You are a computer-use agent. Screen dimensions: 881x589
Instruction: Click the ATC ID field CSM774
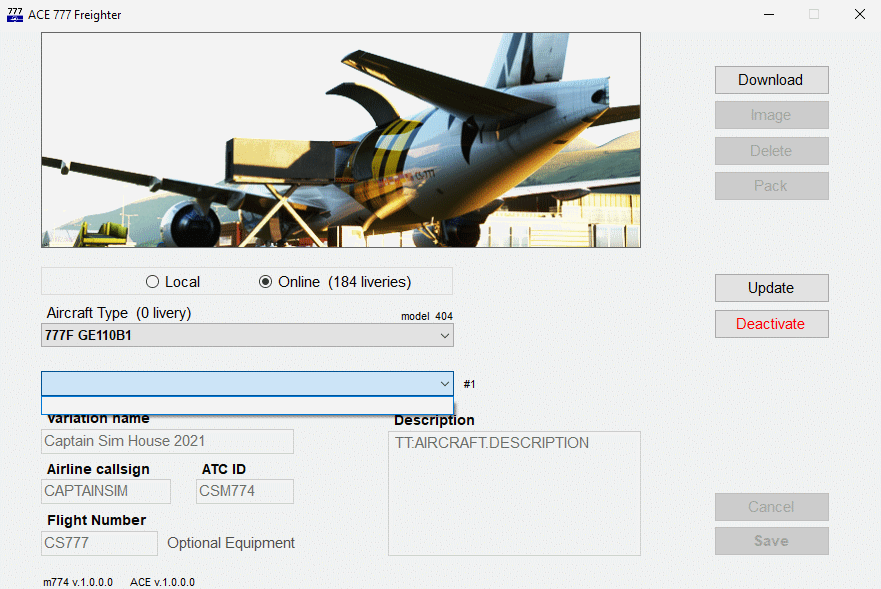pyautogui.click(x=245, y=491)
